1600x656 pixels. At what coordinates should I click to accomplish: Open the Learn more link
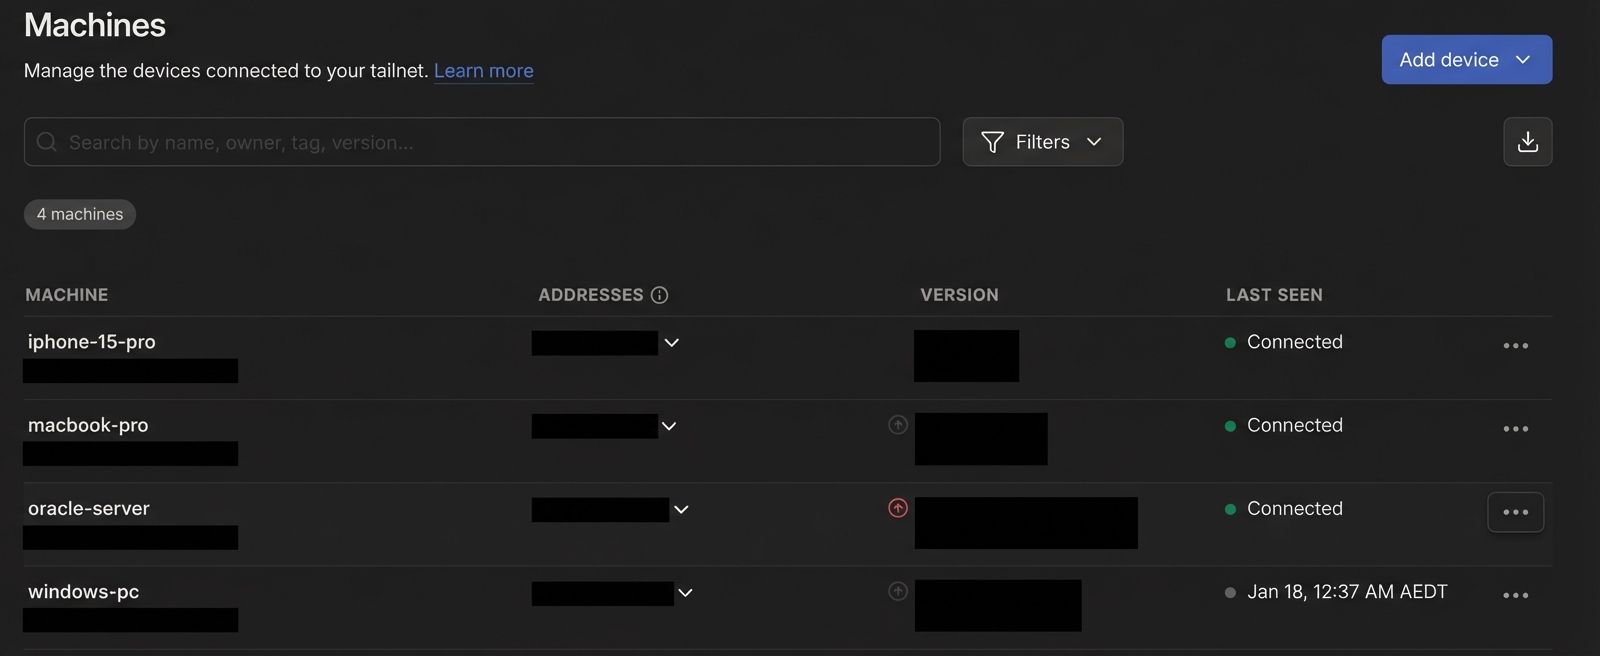(x=483, y=71)
